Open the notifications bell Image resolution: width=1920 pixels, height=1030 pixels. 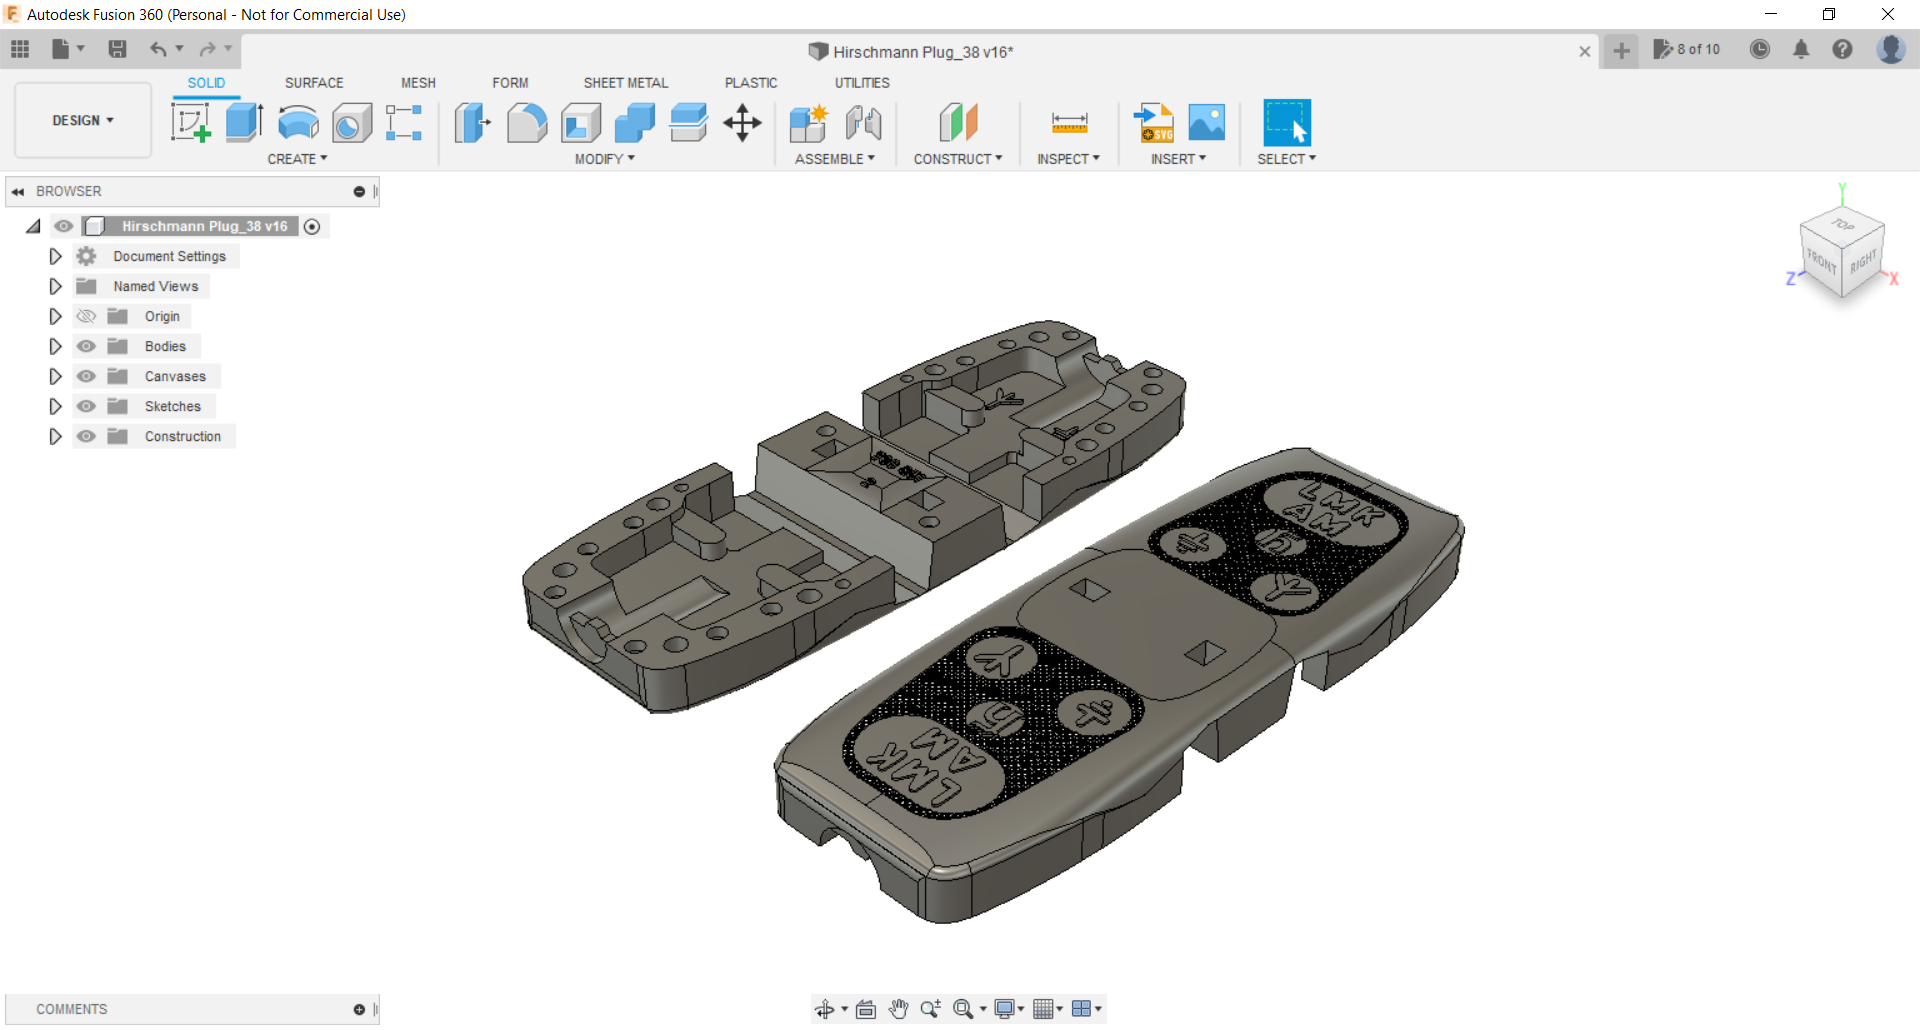coord(1801,49)
